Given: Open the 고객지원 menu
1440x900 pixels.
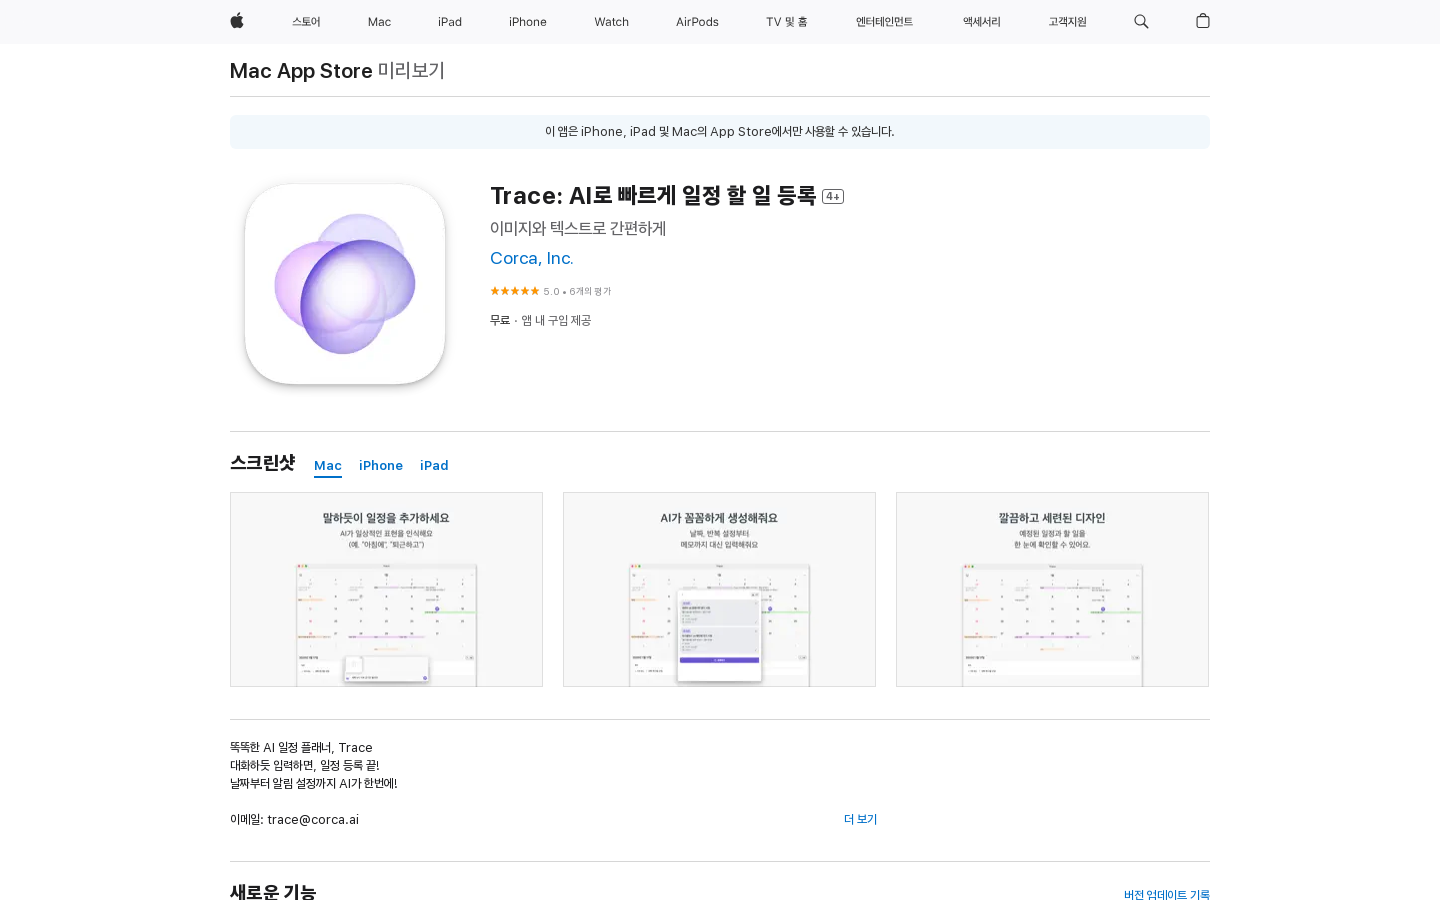Looking at the screenshot, I should pos(1067,22).
